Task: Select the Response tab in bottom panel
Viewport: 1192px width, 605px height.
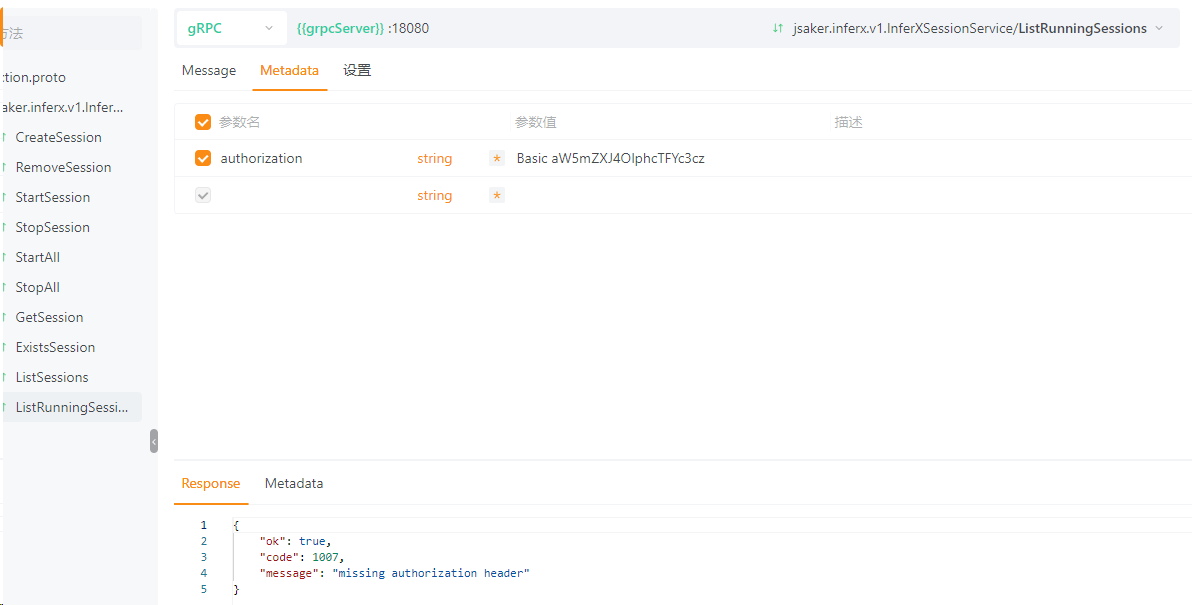Action: click(211, 484)
